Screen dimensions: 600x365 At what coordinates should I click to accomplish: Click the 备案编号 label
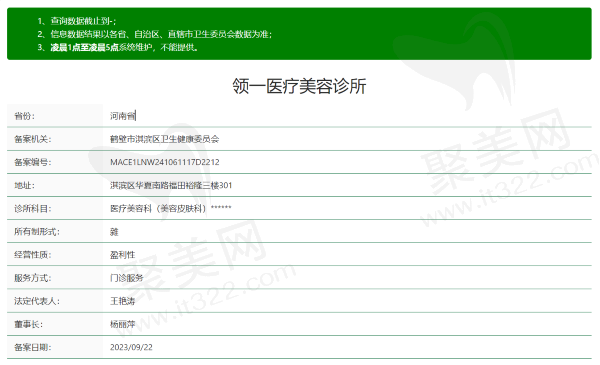[33, 162]
